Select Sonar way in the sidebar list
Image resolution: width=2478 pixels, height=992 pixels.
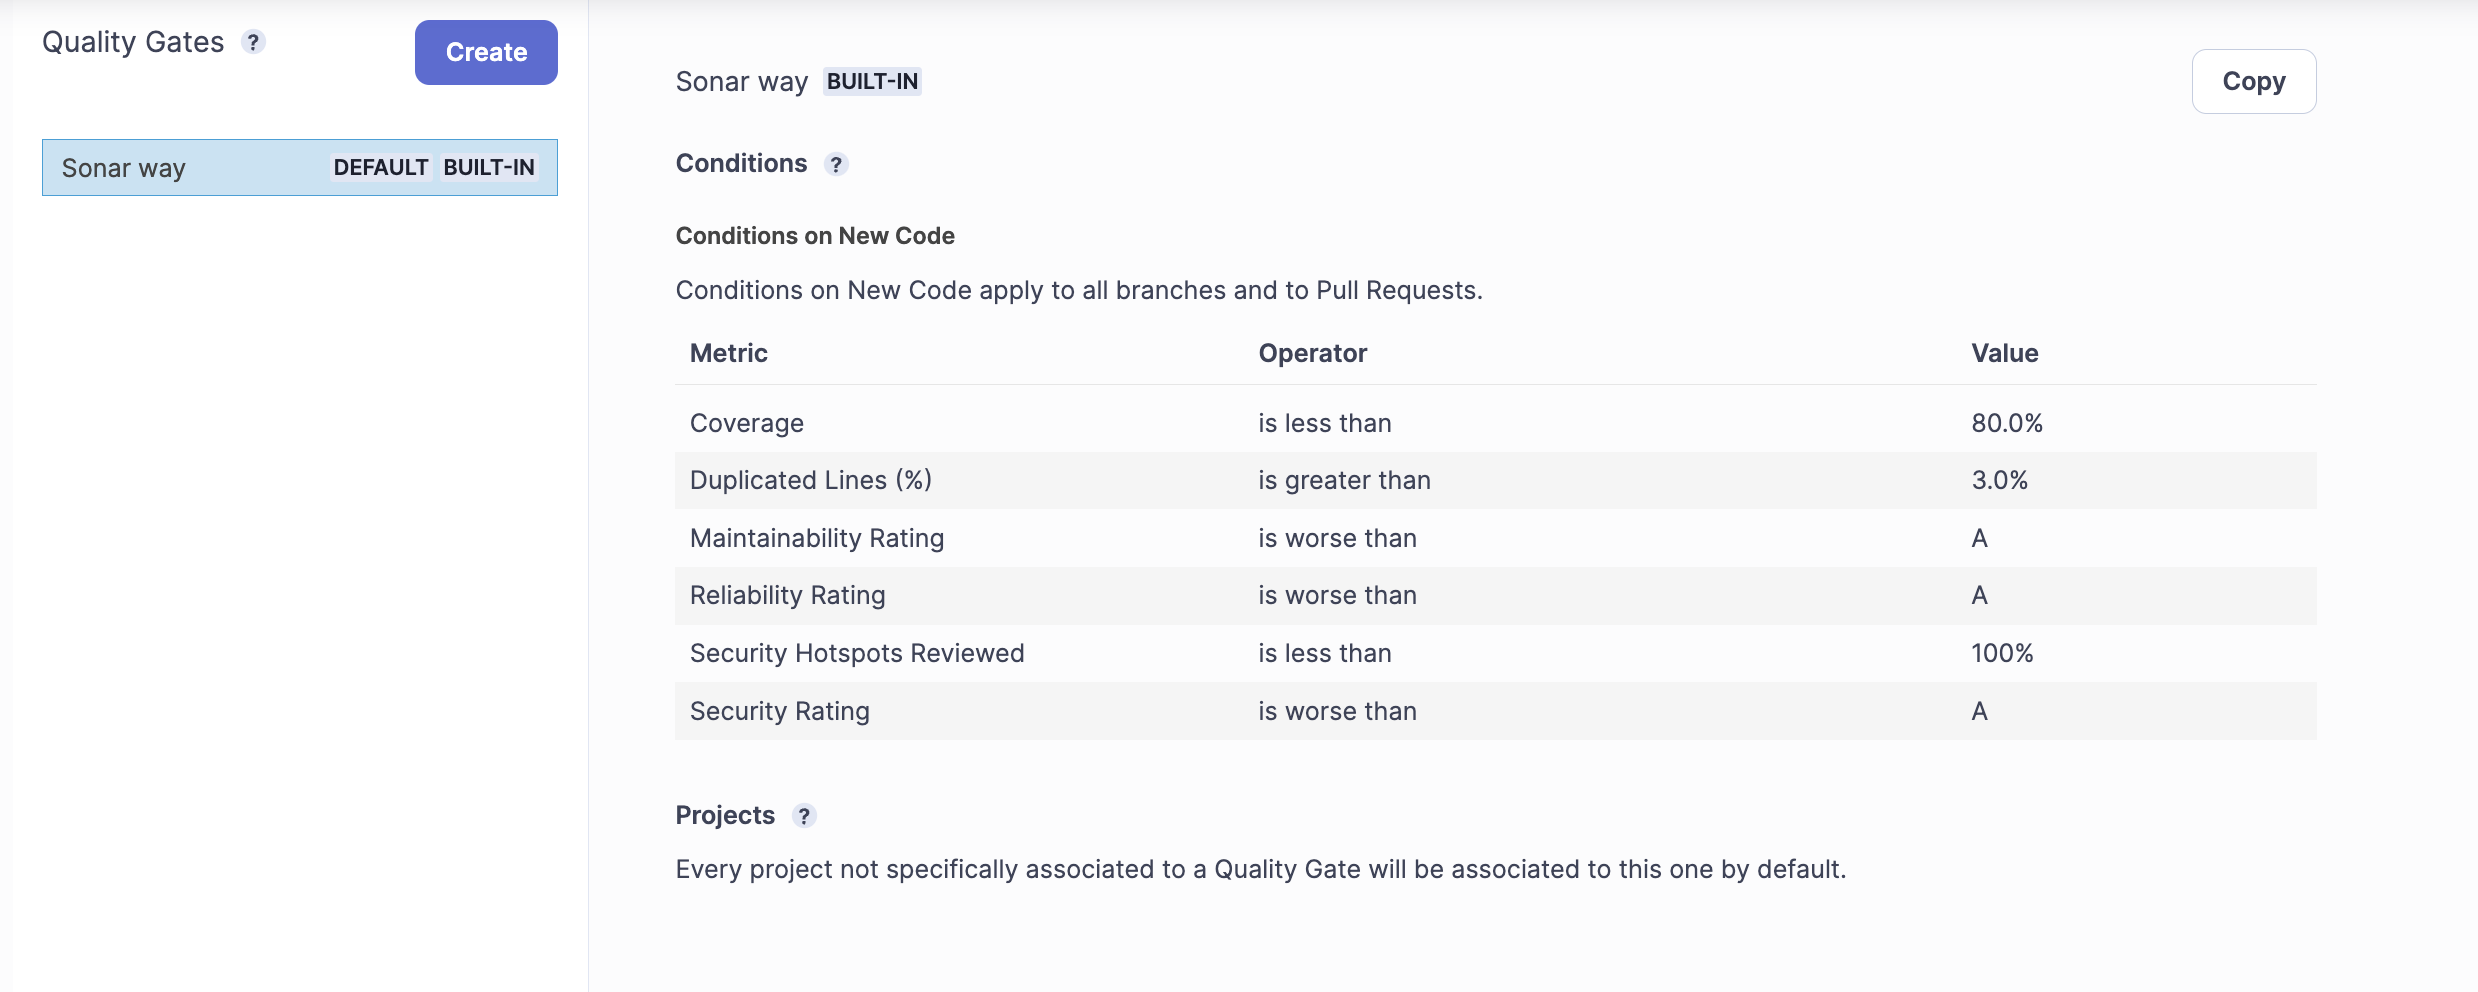[124, 168]
